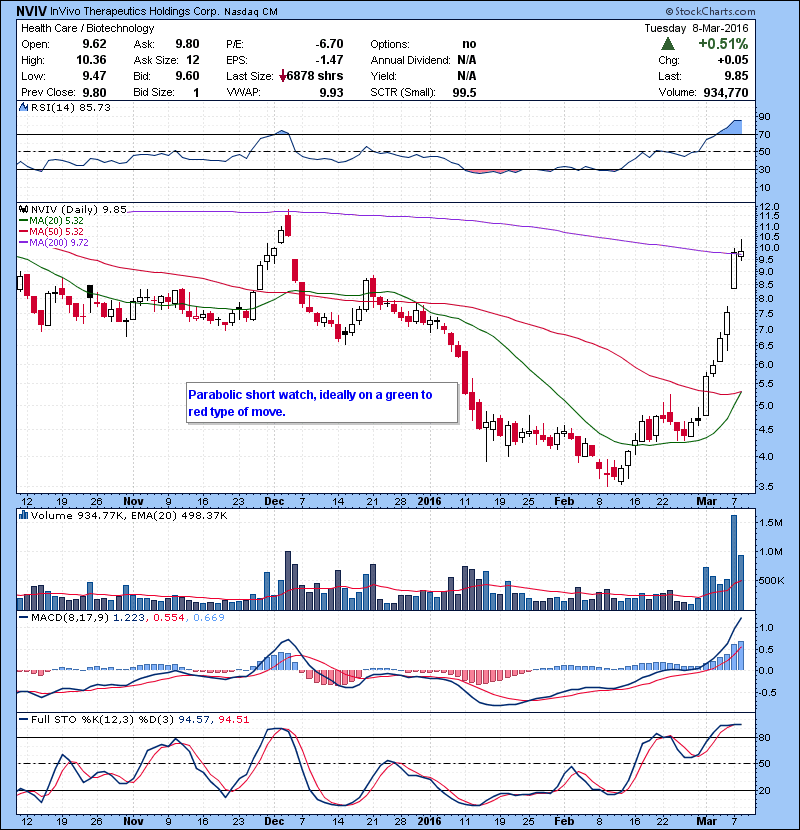Click the Ask Size value 12
Screen dimensions: 800x830
point(193,60)
